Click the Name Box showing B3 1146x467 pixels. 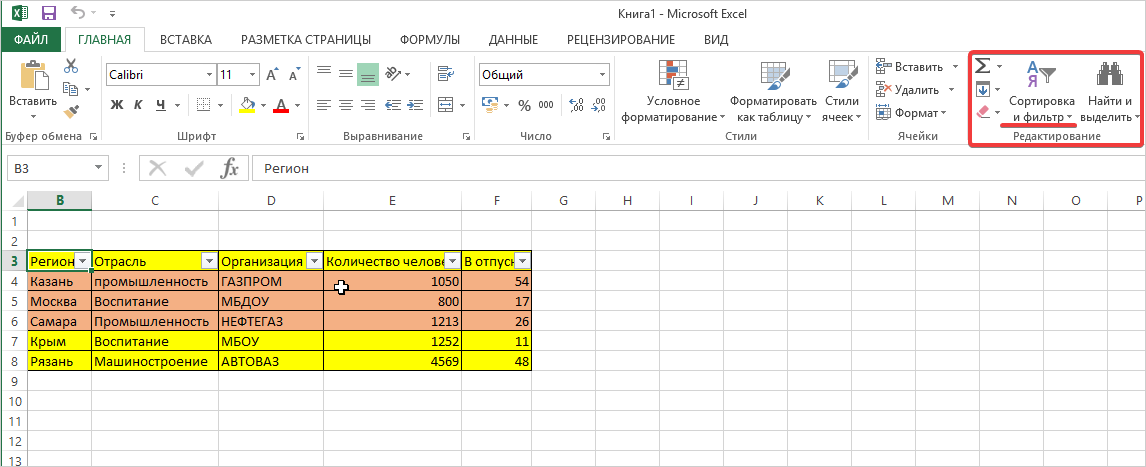[x=48, y=169]
